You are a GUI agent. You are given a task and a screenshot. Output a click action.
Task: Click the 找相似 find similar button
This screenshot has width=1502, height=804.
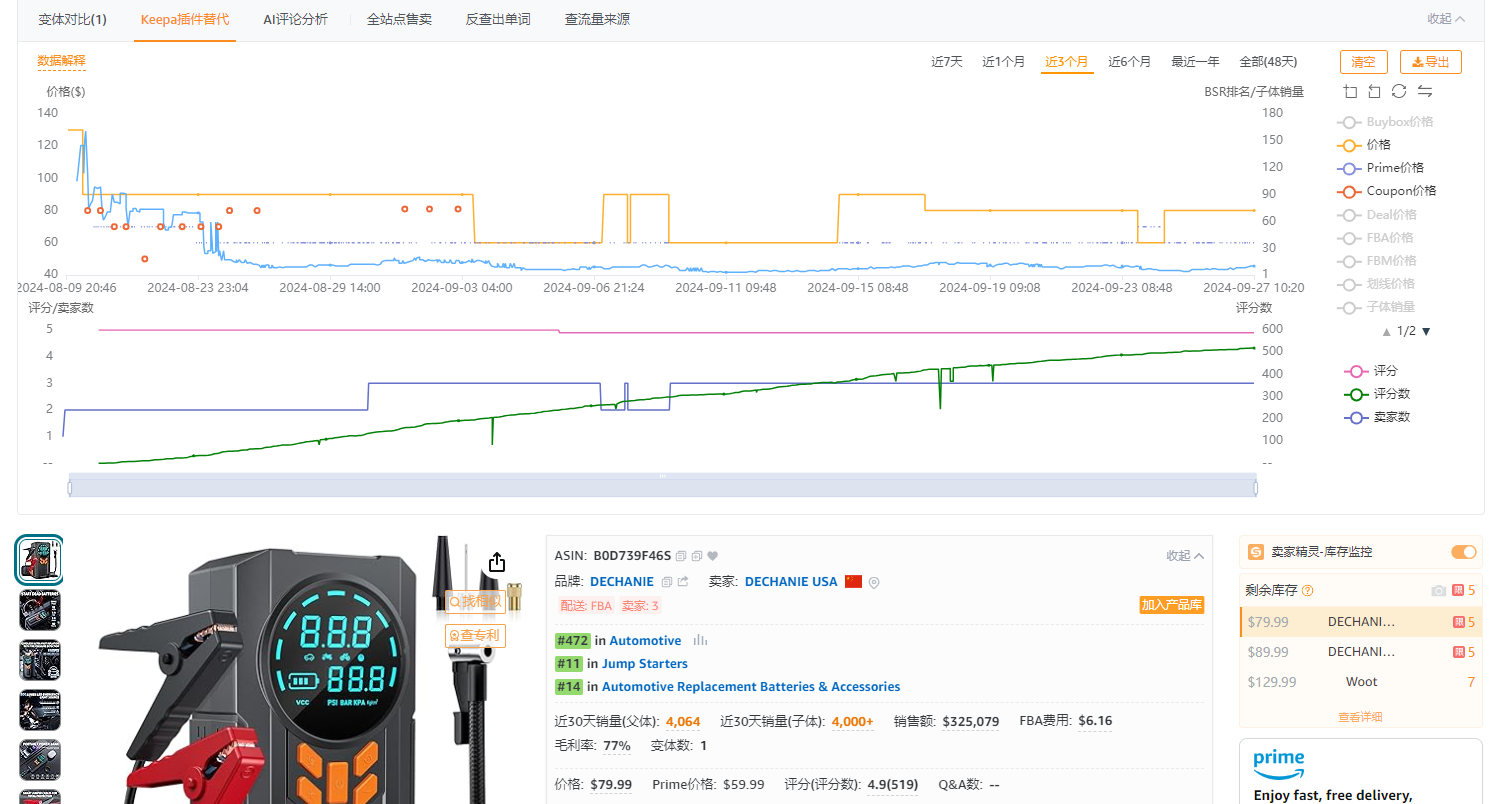tap(475, 601)
